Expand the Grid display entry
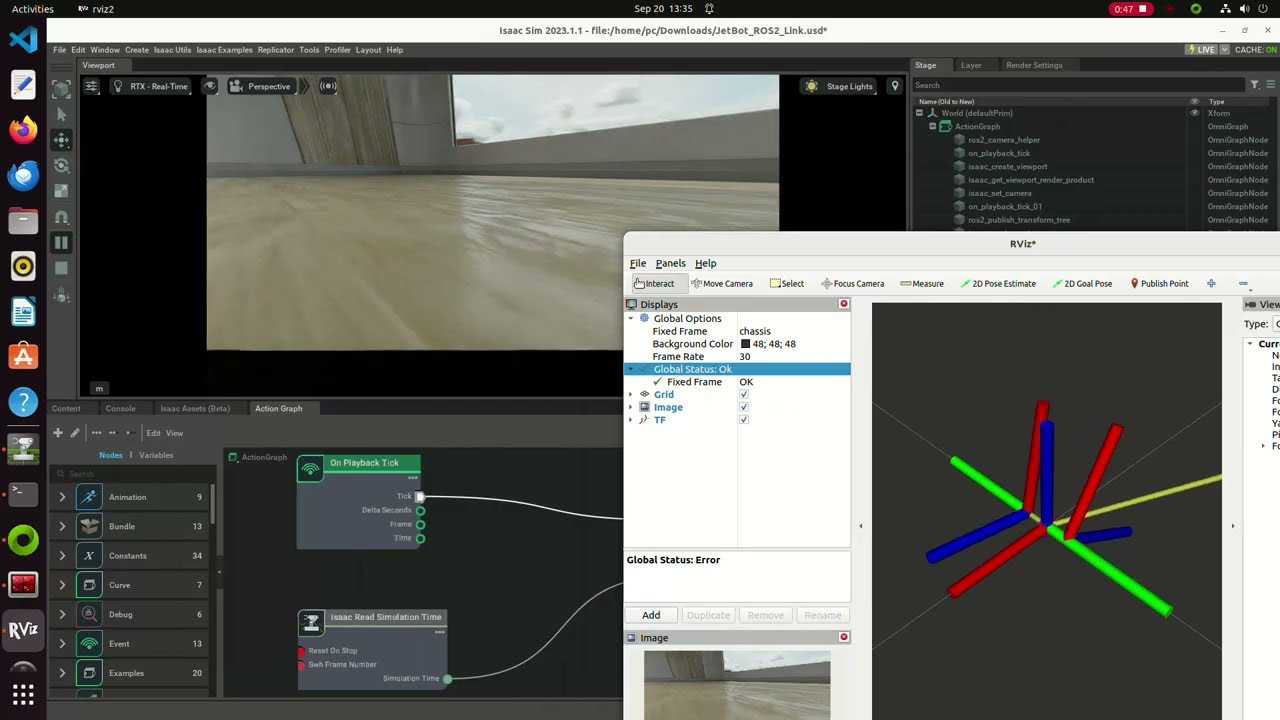The image size is (1280, 720). pos(631,394)
